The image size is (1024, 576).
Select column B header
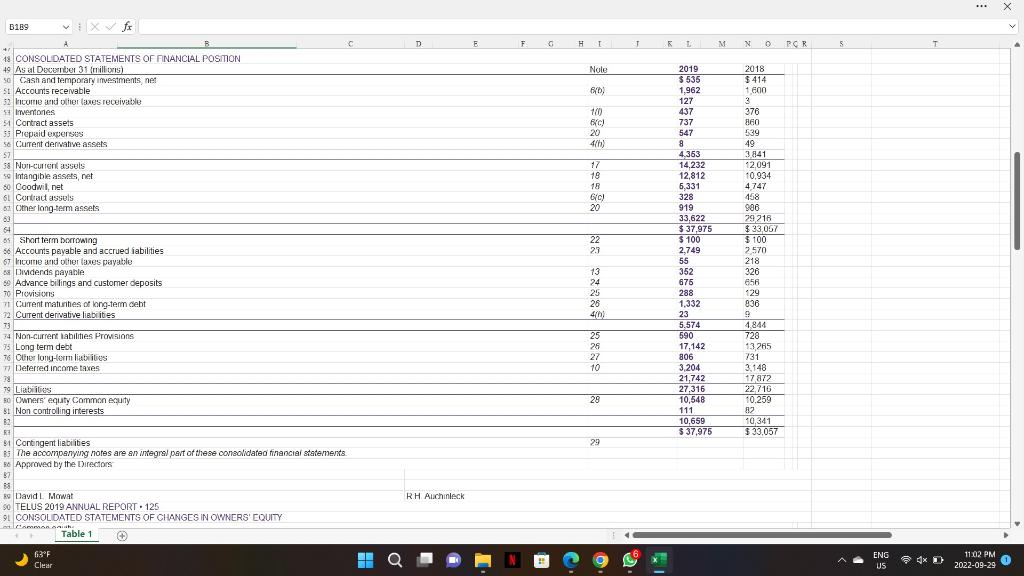tap(206, 44)
